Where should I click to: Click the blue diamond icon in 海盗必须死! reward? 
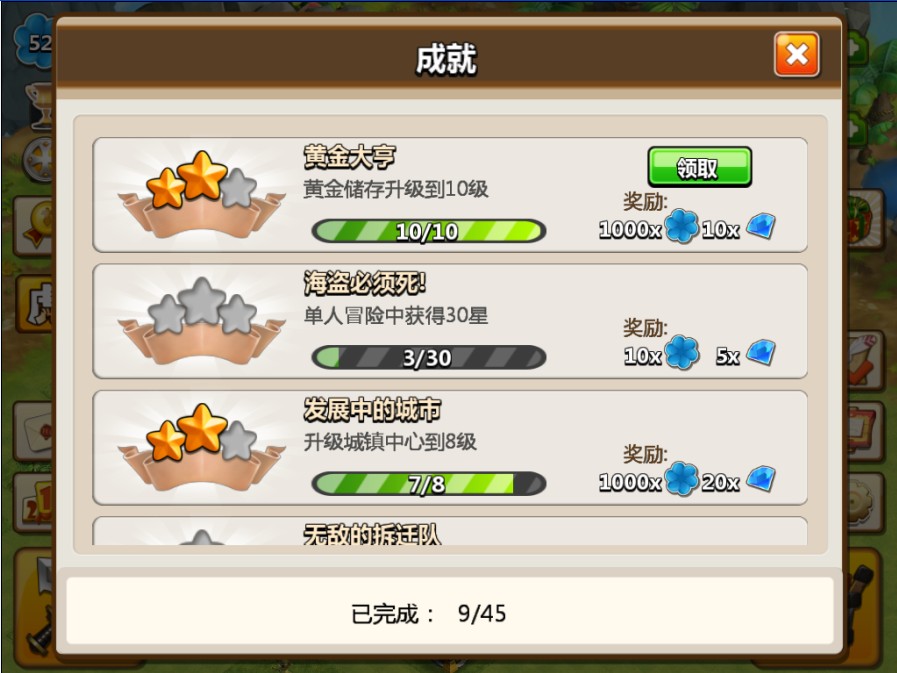click(x=761, y=353)
